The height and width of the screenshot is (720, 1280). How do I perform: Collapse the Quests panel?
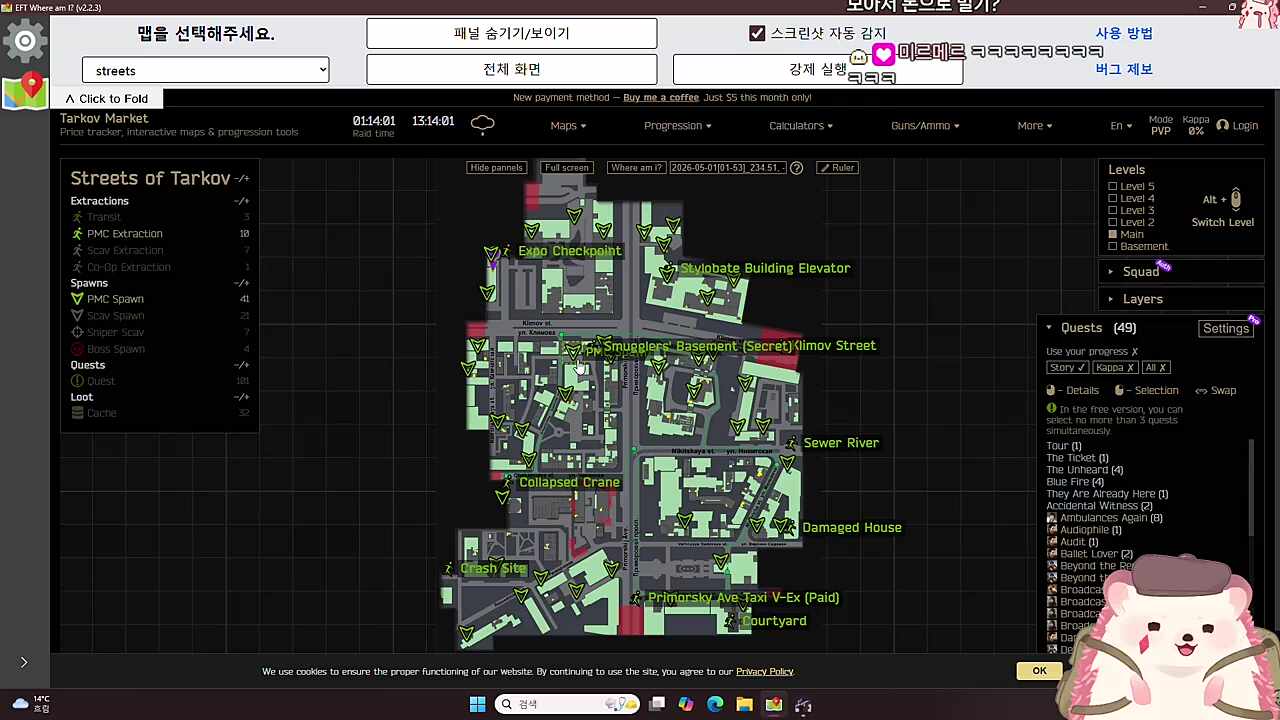pyautogui.click(x=1049, y=328)
